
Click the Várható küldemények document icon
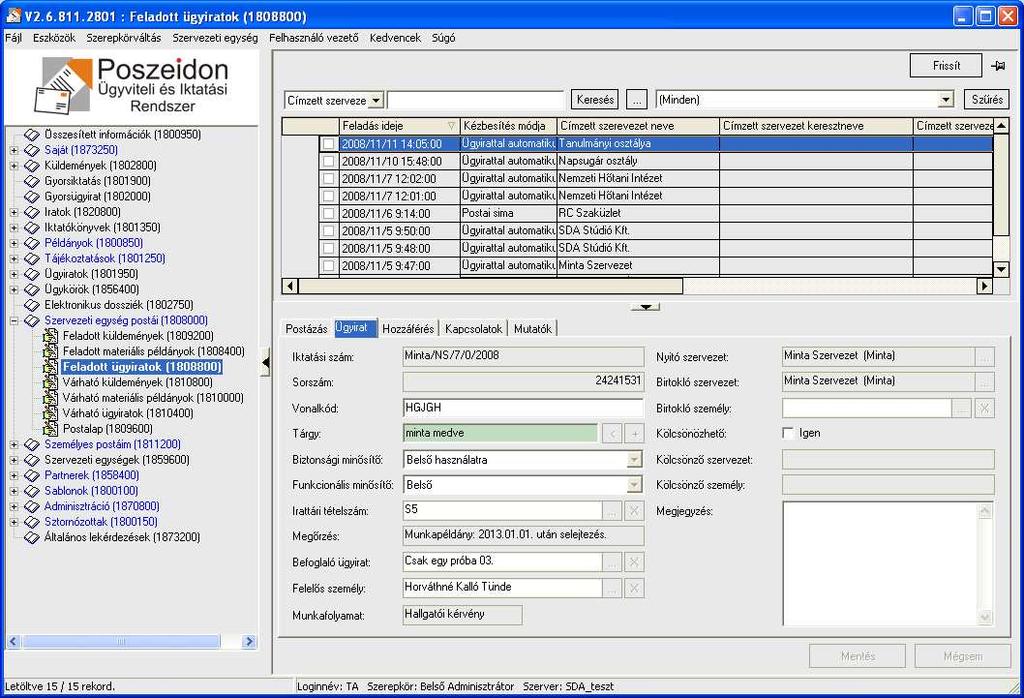tap(50, 382)
